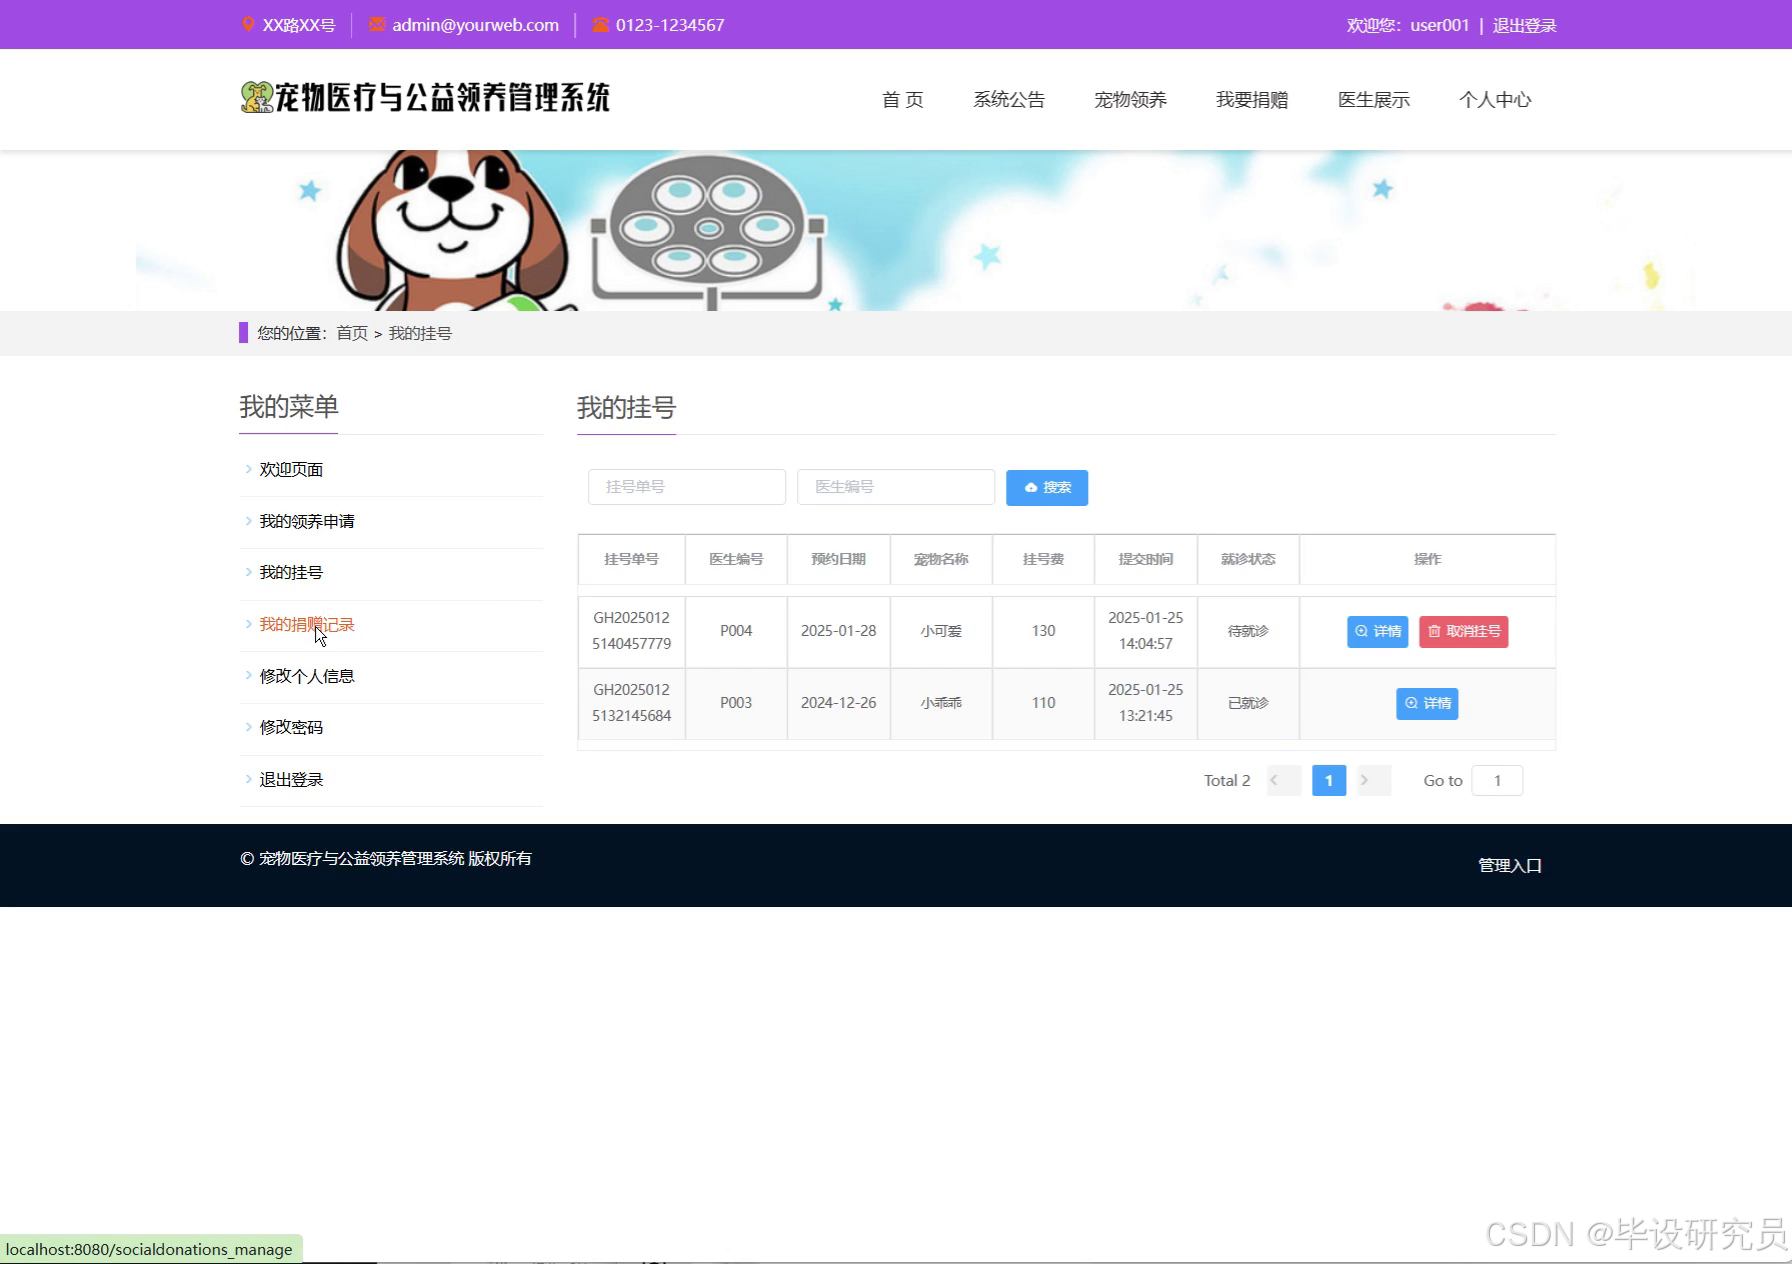The height and width of the screenshot is (1264, 1792).
Task: View 详情 for registration with doctor P004
Action: coord(1377,631)
